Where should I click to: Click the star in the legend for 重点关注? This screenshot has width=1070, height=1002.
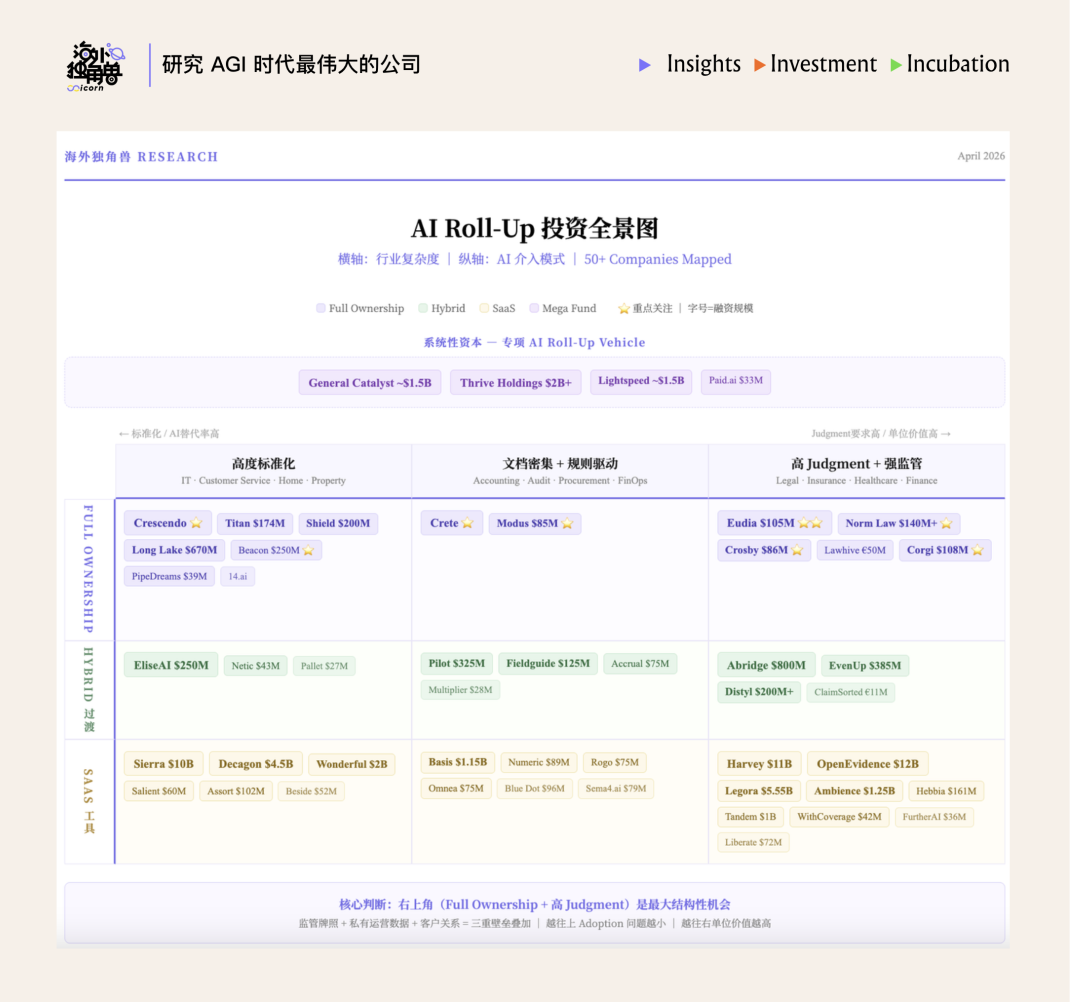click(x=623, y=309)
